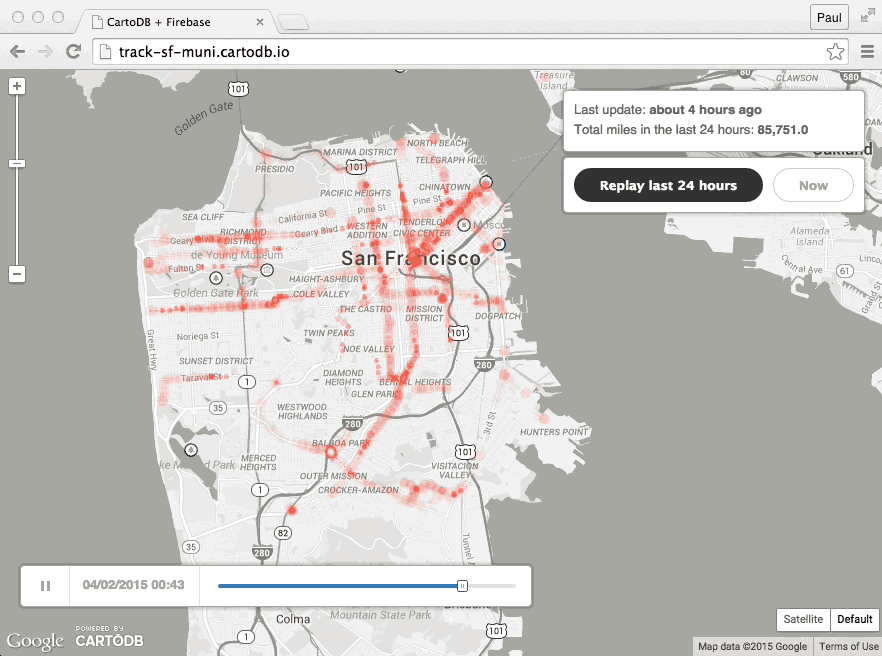Click the Google logo on map
The image size is (882, 656).
coord(35,640)
